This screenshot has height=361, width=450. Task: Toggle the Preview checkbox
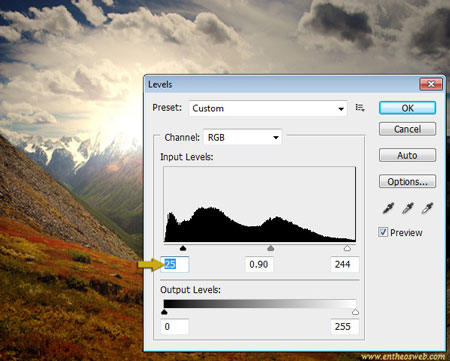click(383, 232)
